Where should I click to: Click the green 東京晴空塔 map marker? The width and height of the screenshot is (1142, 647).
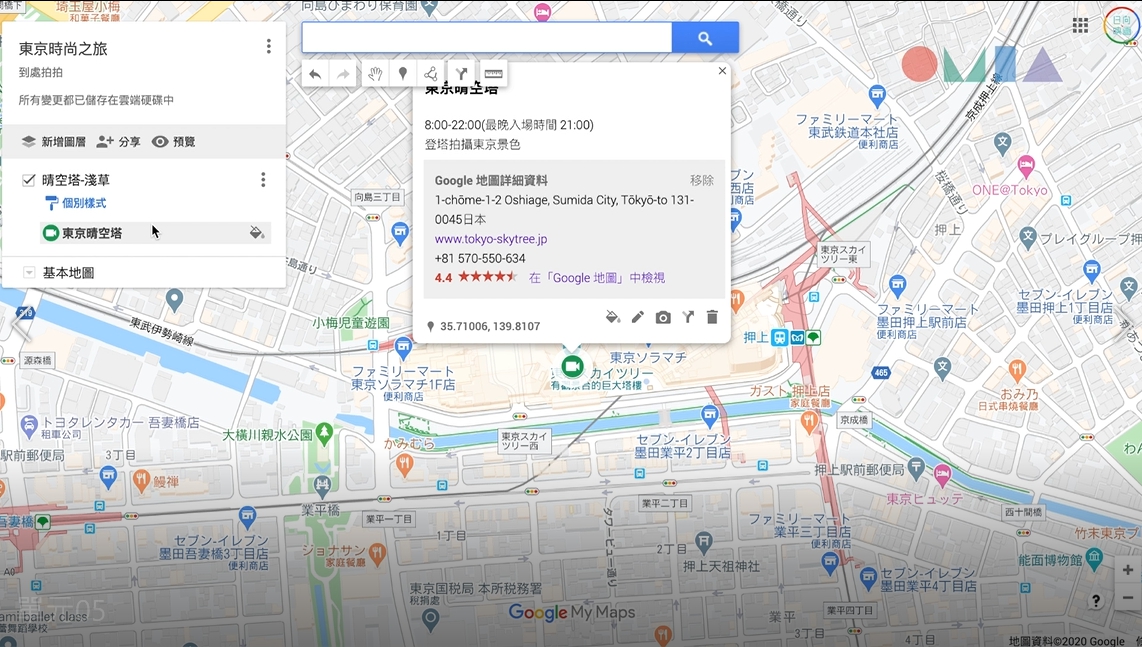point(572,366)
